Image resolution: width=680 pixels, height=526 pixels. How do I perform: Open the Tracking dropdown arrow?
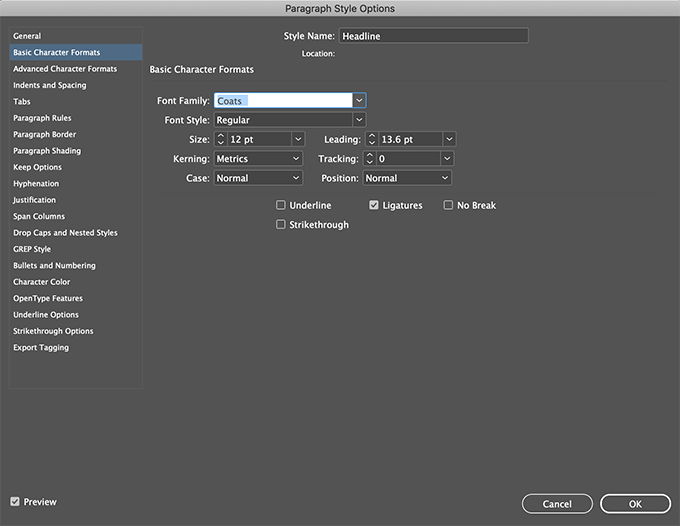[447, 159]
